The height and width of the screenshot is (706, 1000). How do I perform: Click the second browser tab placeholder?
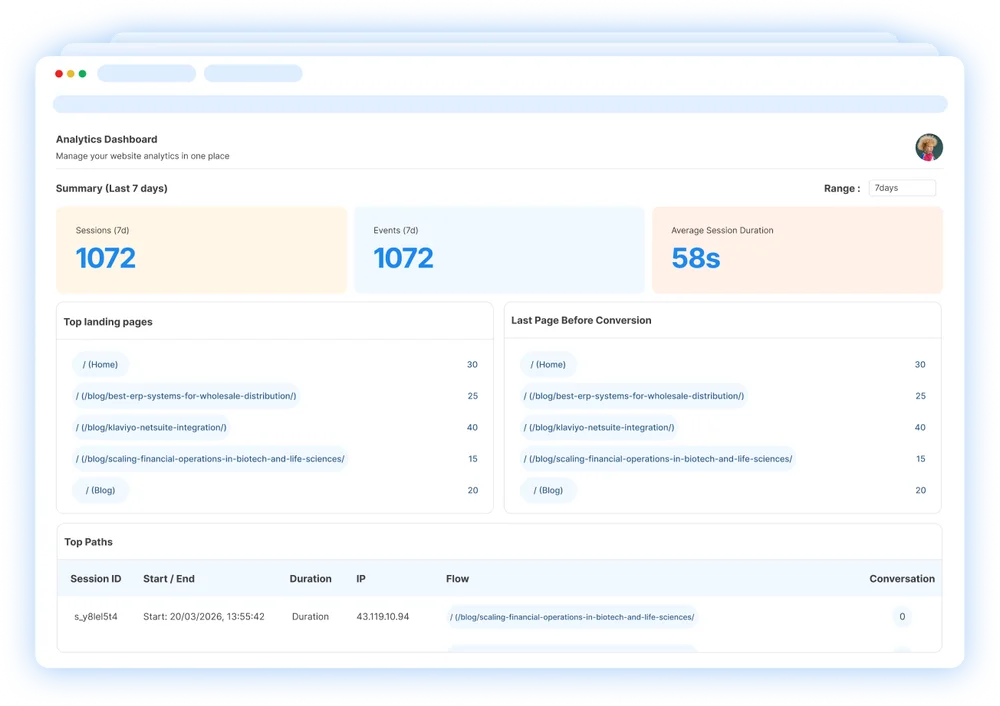tap(253, 73)
